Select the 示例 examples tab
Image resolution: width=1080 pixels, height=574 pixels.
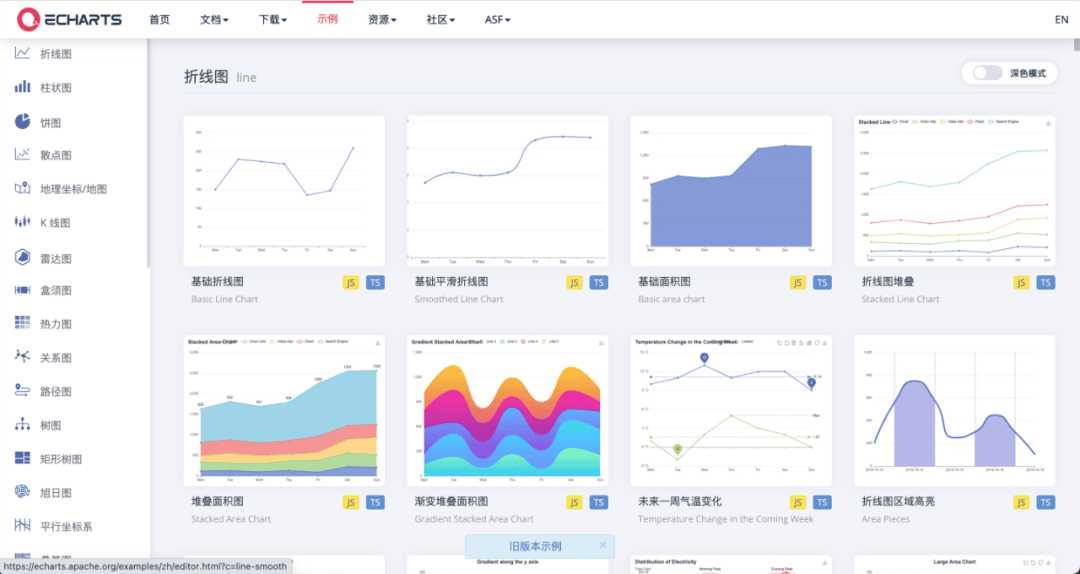pyautogui.click(x=327, y=19)
